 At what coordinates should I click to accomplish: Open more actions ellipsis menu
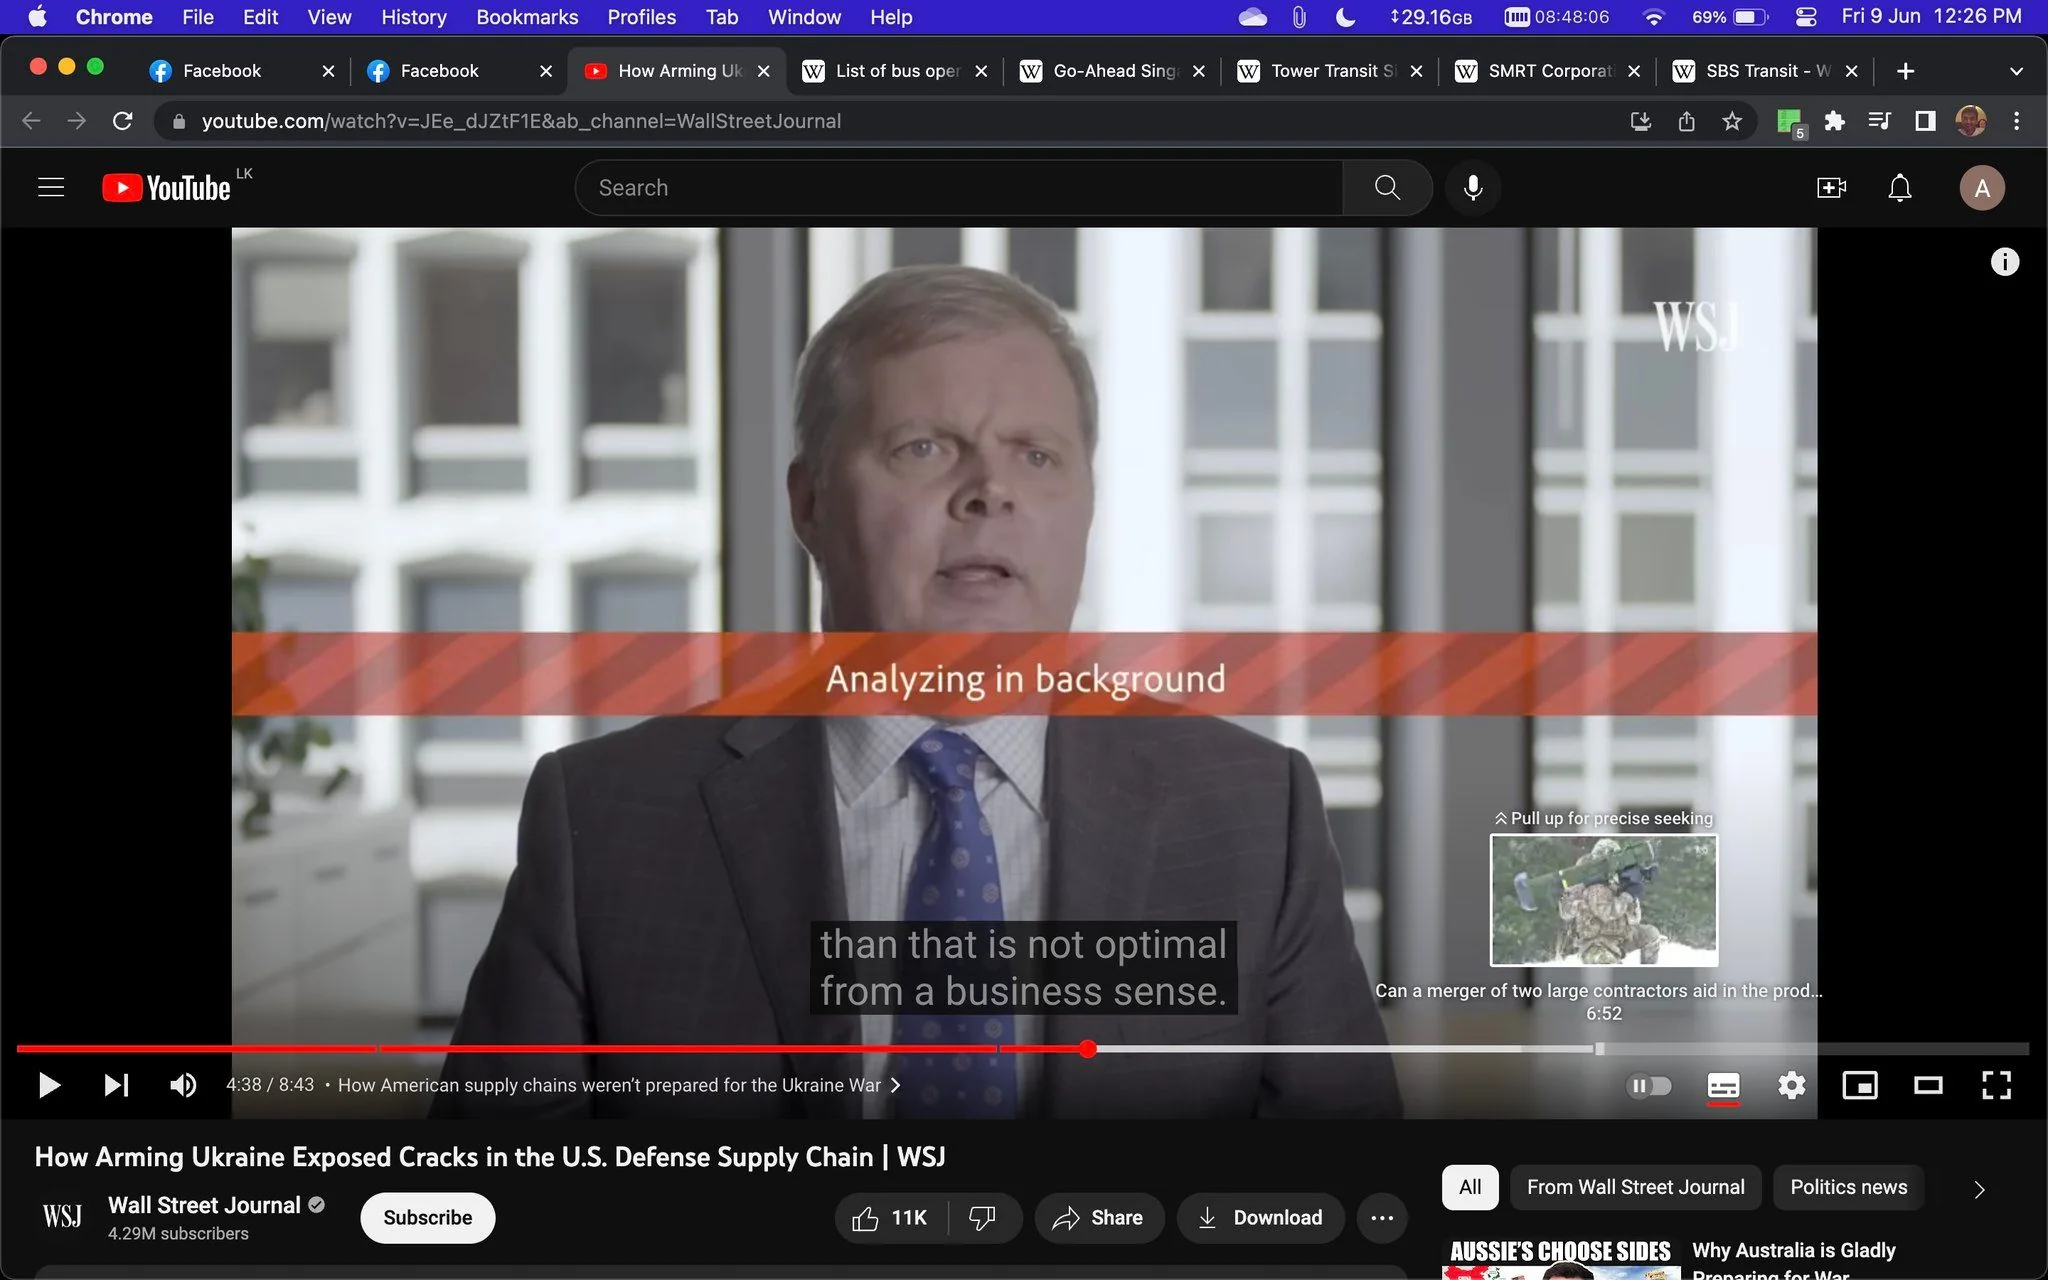[1382, 1218]
